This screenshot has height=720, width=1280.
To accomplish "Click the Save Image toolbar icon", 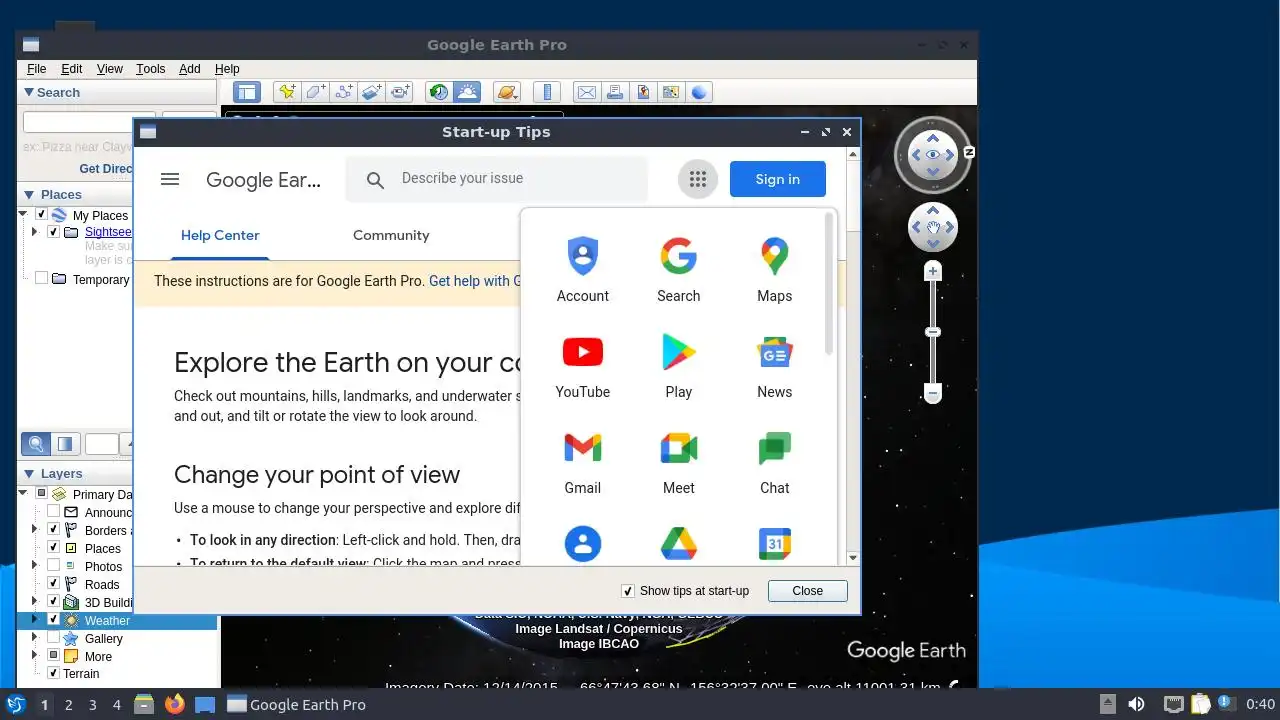I will 643,92.
